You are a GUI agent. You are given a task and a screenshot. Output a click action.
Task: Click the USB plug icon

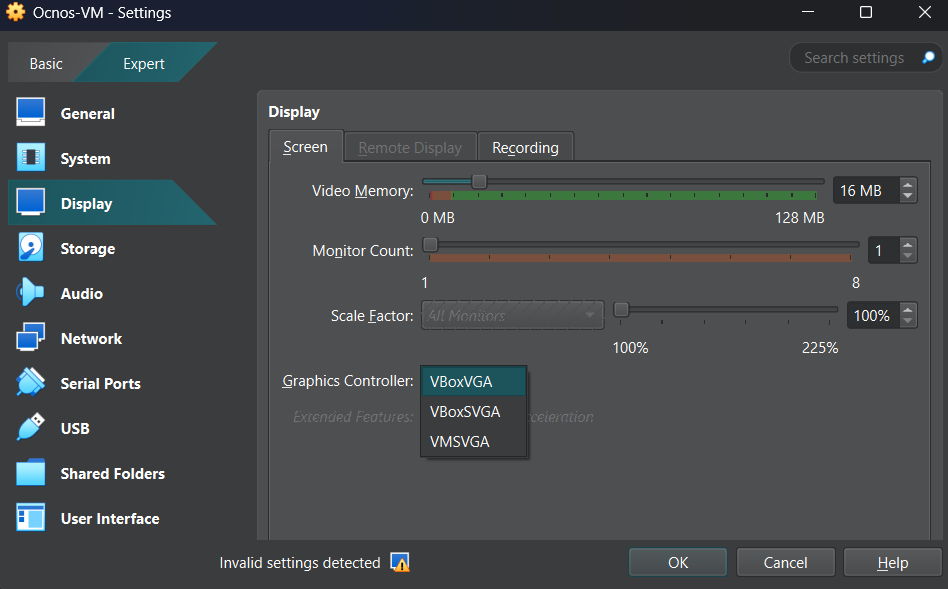click(31, 428)
